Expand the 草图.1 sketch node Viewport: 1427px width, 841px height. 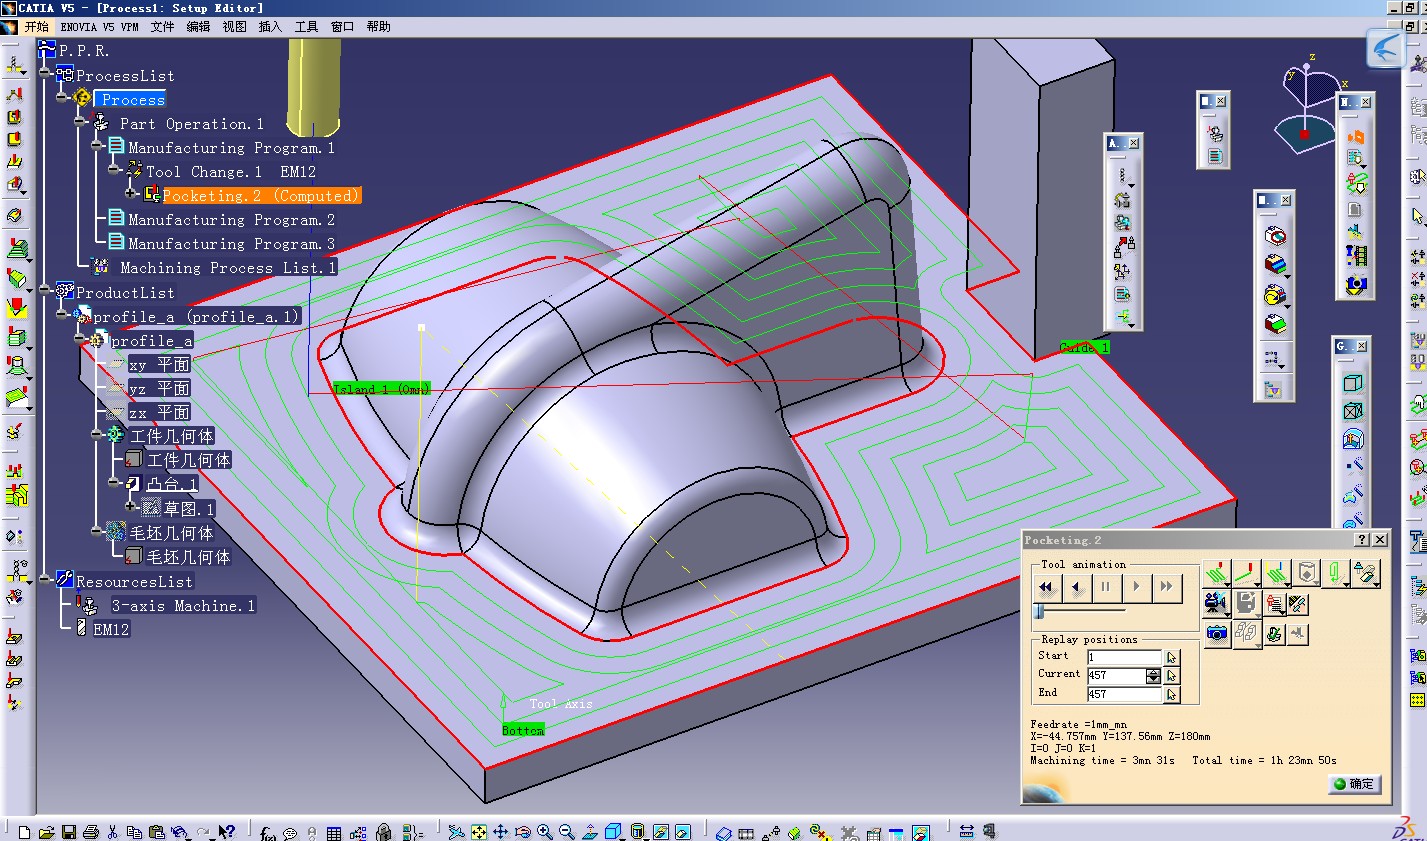point(131,508)
